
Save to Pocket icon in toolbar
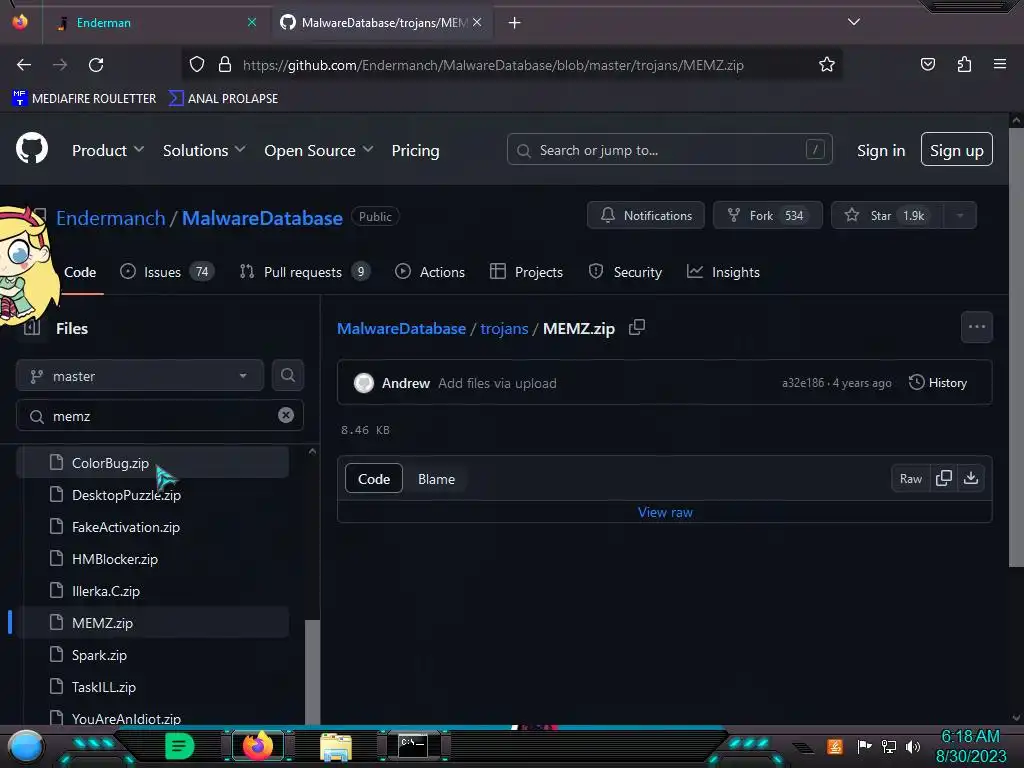[x=927, y=64]
